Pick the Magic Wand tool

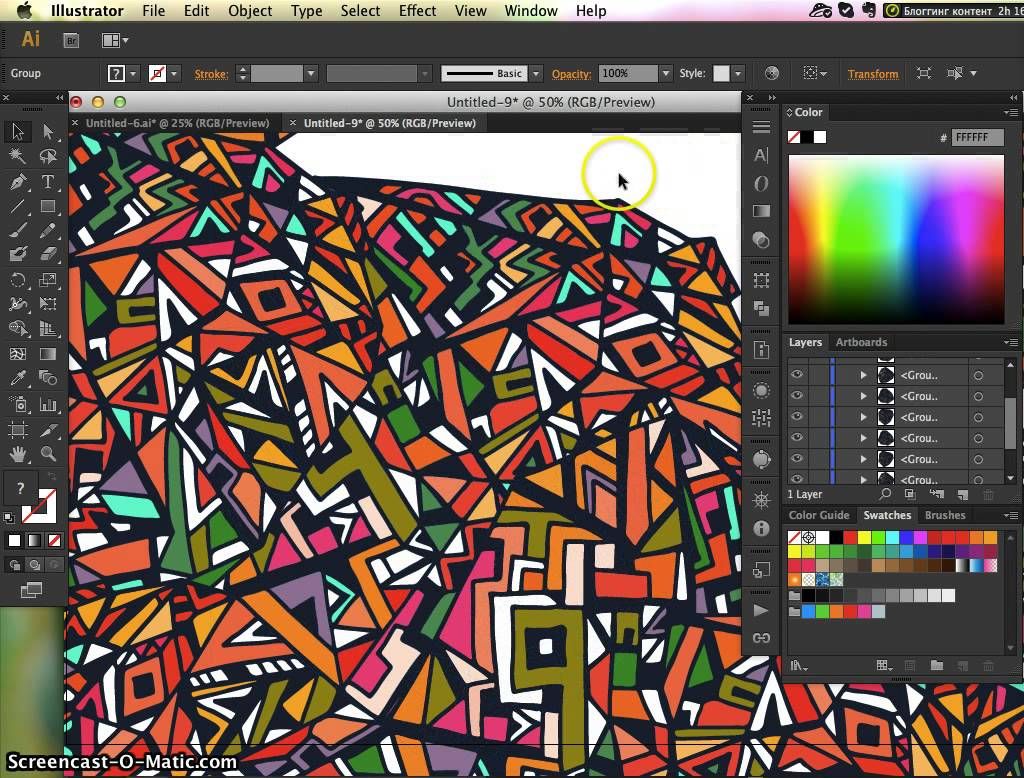coord(18,157)
